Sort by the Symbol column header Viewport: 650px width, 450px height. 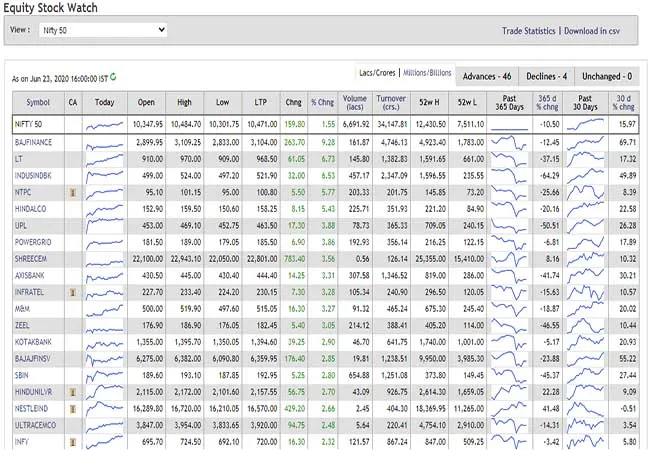coord(38,102)
